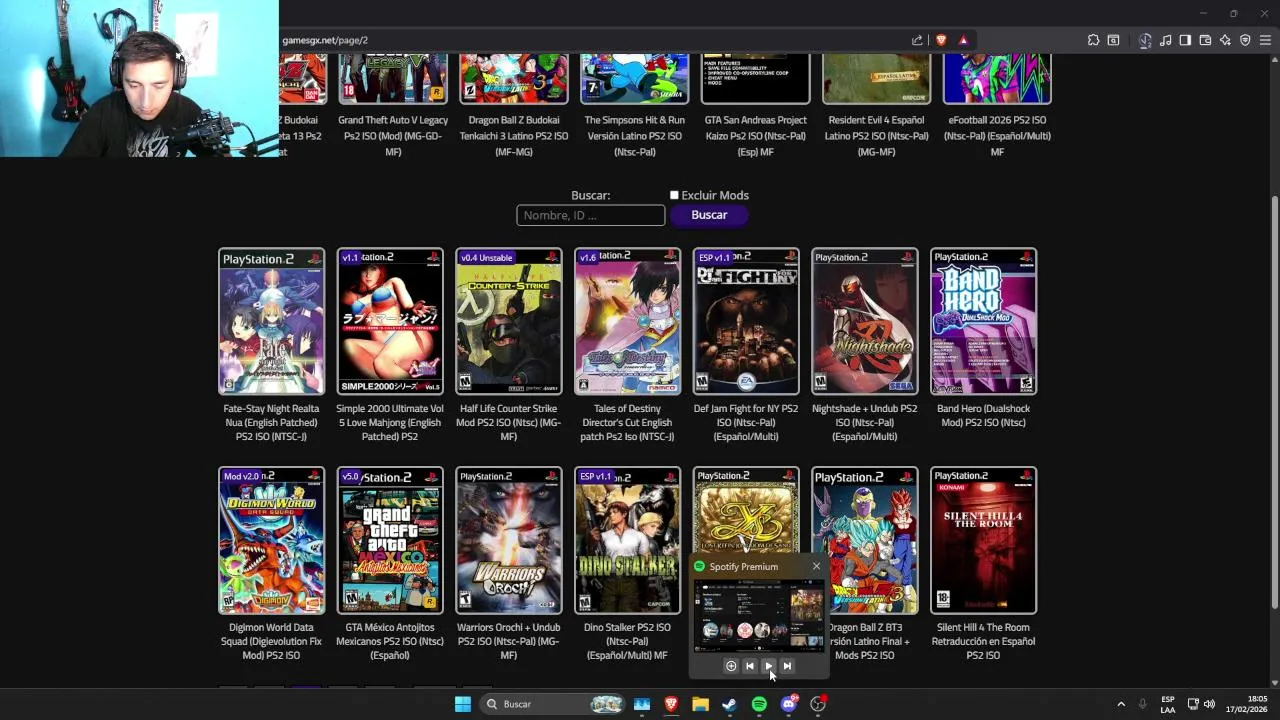Open Half Life Counter Strike Mod cover

tap(509, 321)
